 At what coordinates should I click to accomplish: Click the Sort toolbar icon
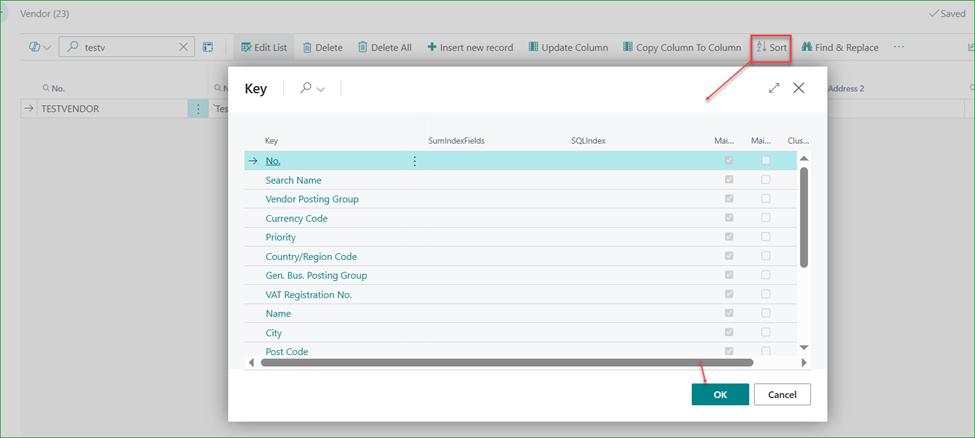[x=762, y=47]
